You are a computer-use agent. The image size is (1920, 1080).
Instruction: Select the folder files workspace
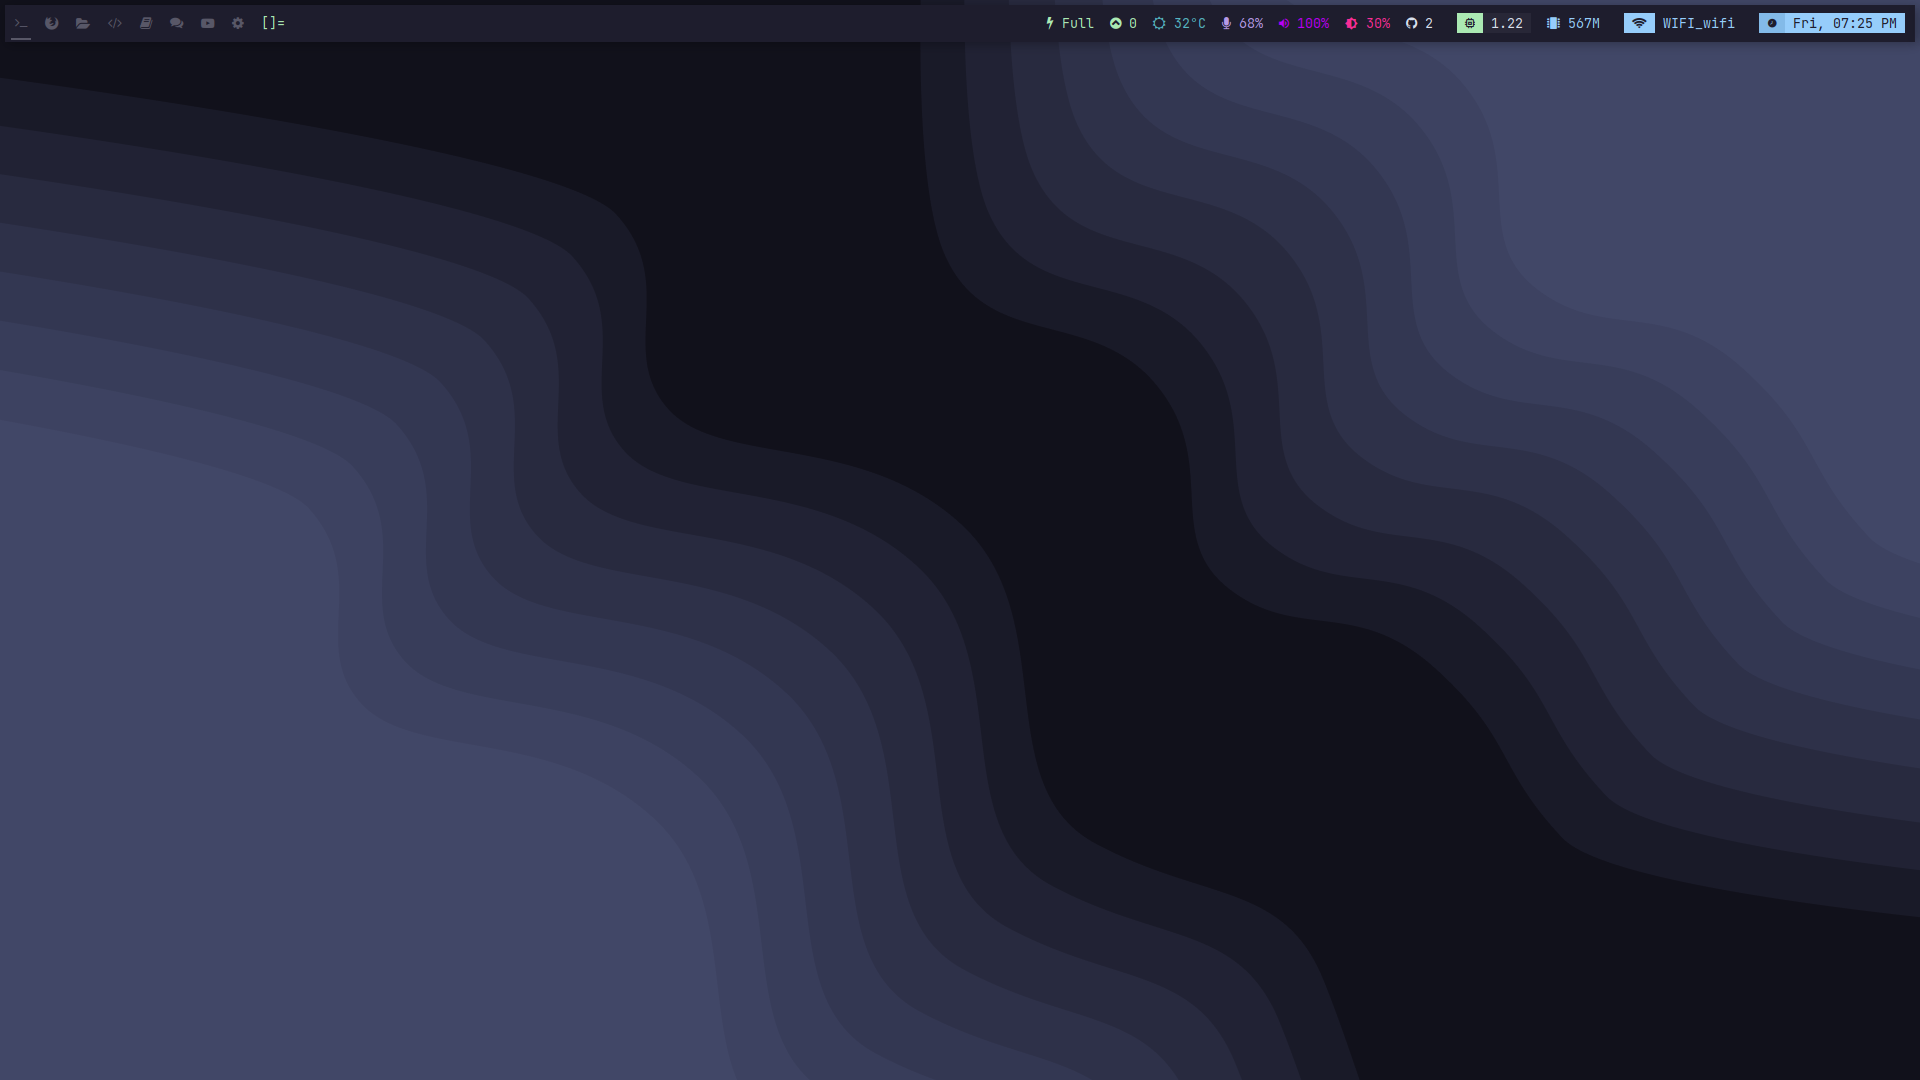pyautogui.click(x=83, y=23)
